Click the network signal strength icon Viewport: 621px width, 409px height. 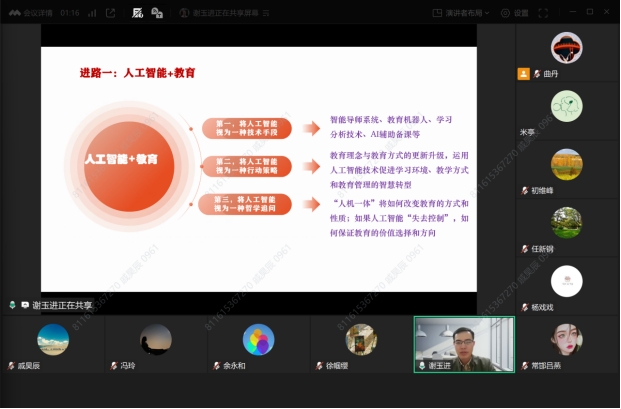(92, 13)
